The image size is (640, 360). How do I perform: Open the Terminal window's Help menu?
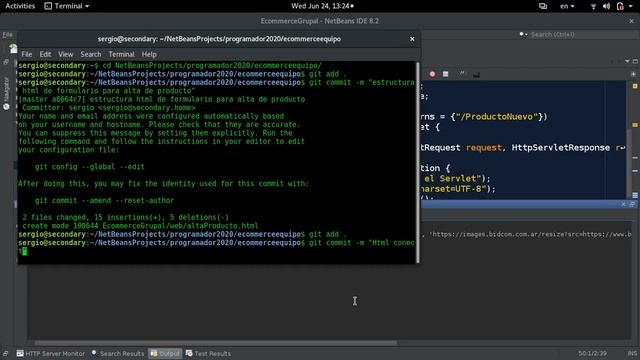[149, 54]
